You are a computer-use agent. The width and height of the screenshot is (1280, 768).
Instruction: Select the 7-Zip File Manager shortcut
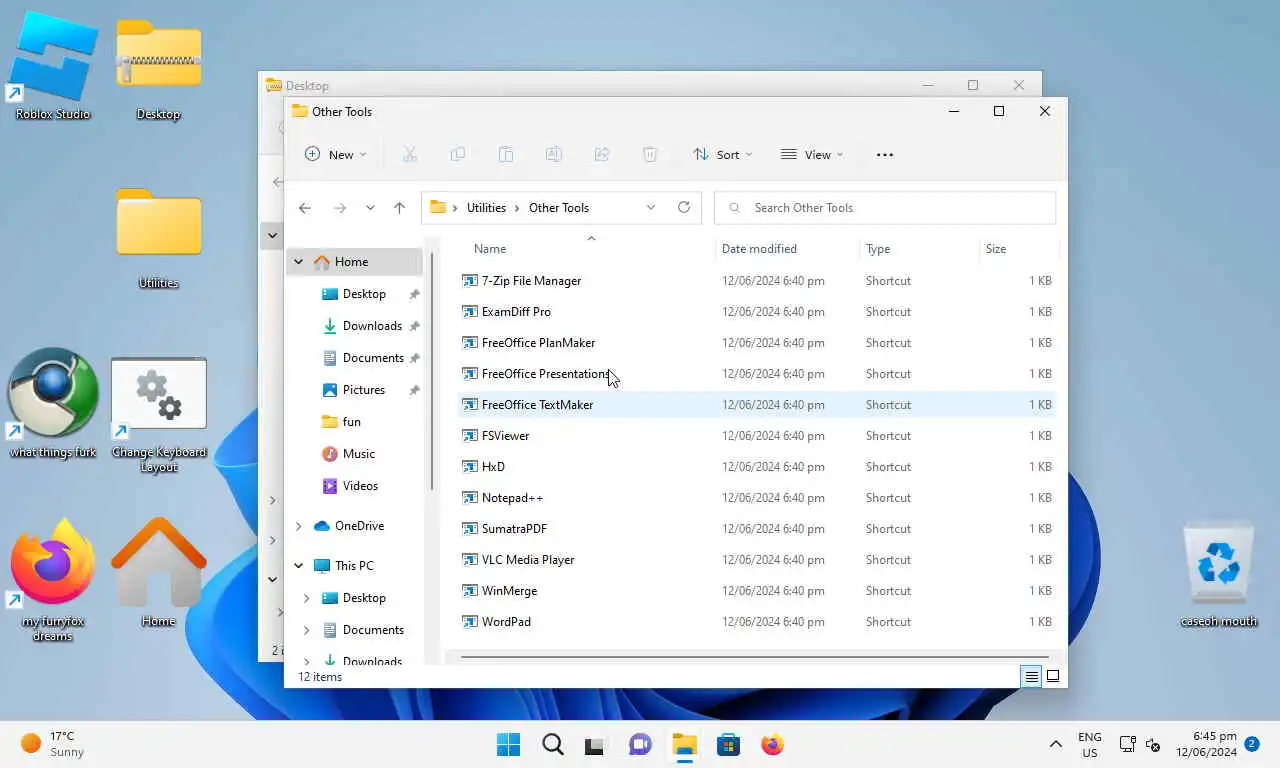coord(756,281)
